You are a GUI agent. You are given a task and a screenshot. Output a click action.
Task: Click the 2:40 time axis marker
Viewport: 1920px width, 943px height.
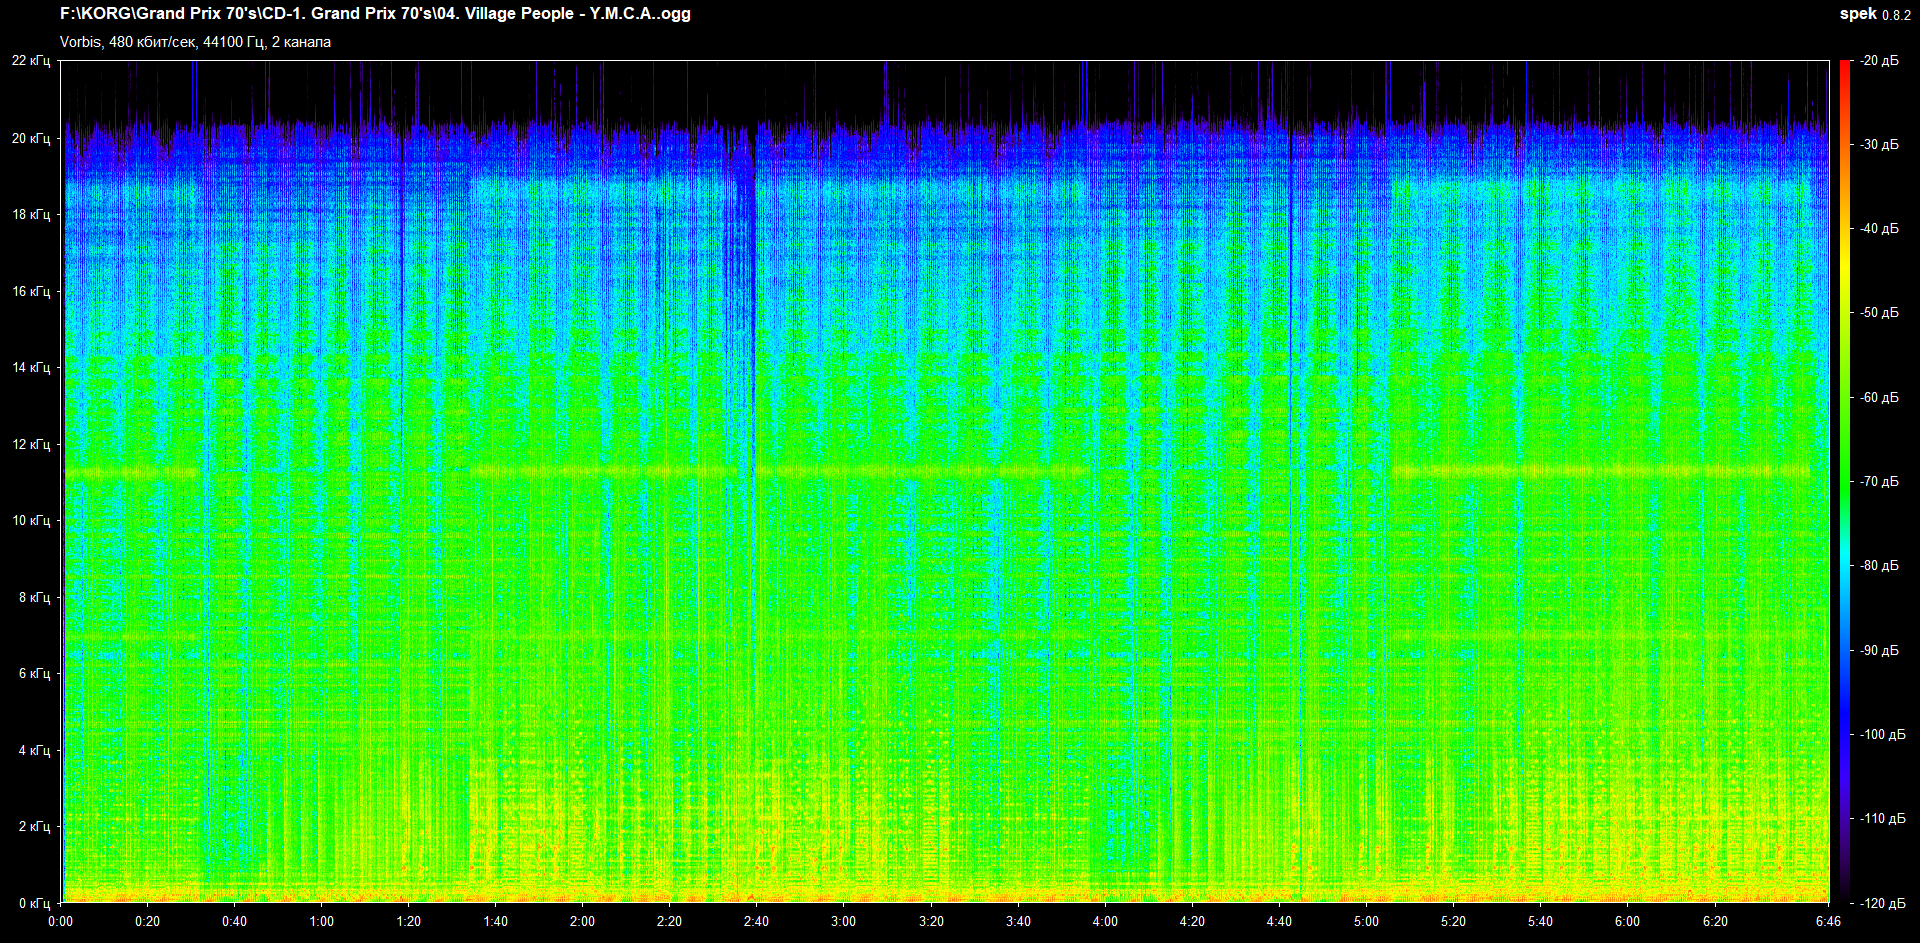(756, 921)
